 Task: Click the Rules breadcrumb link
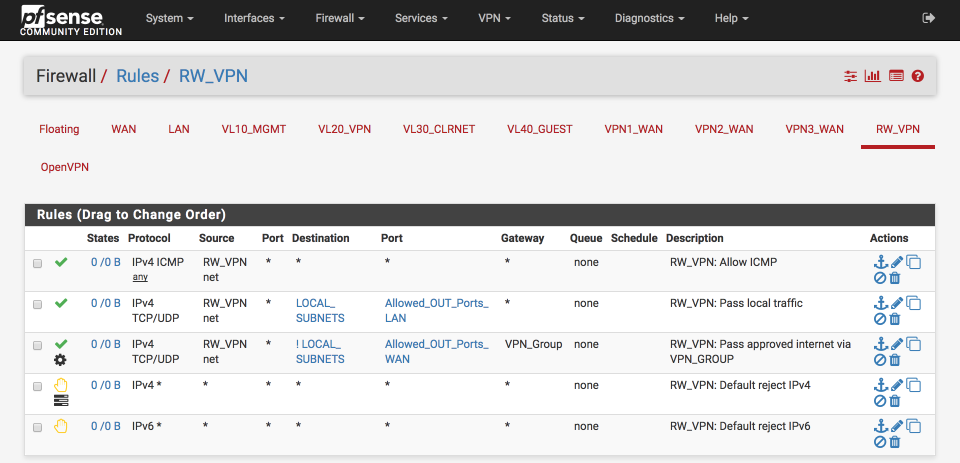tap(137, 76)
